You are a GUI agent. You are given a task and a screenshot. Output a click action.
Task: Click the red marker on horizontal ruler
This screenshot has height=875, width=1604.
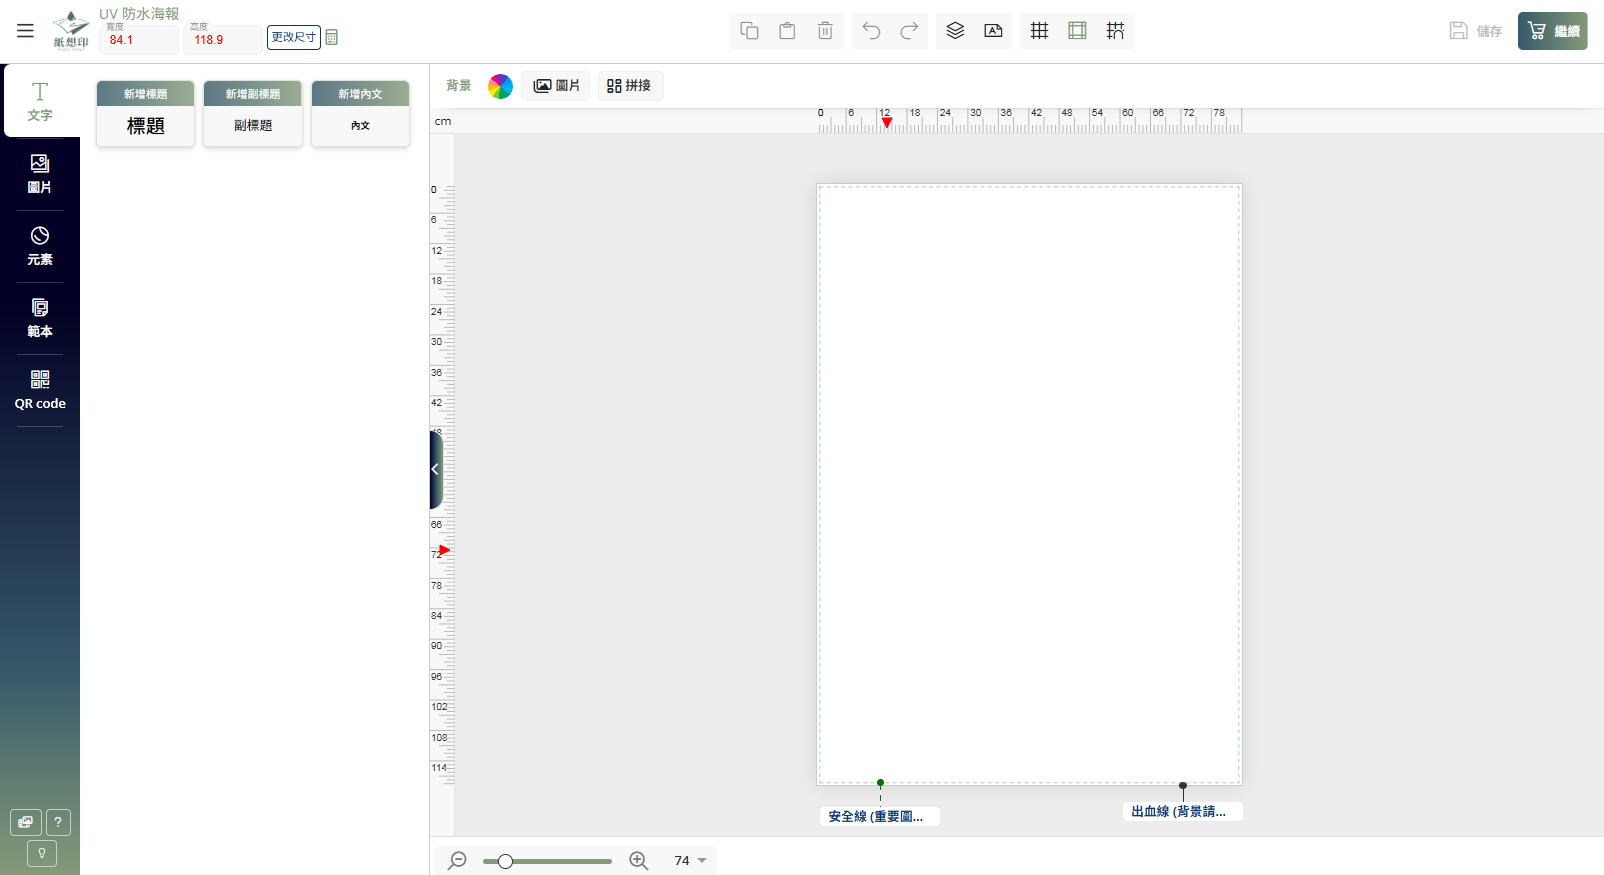tap(887, 122)
